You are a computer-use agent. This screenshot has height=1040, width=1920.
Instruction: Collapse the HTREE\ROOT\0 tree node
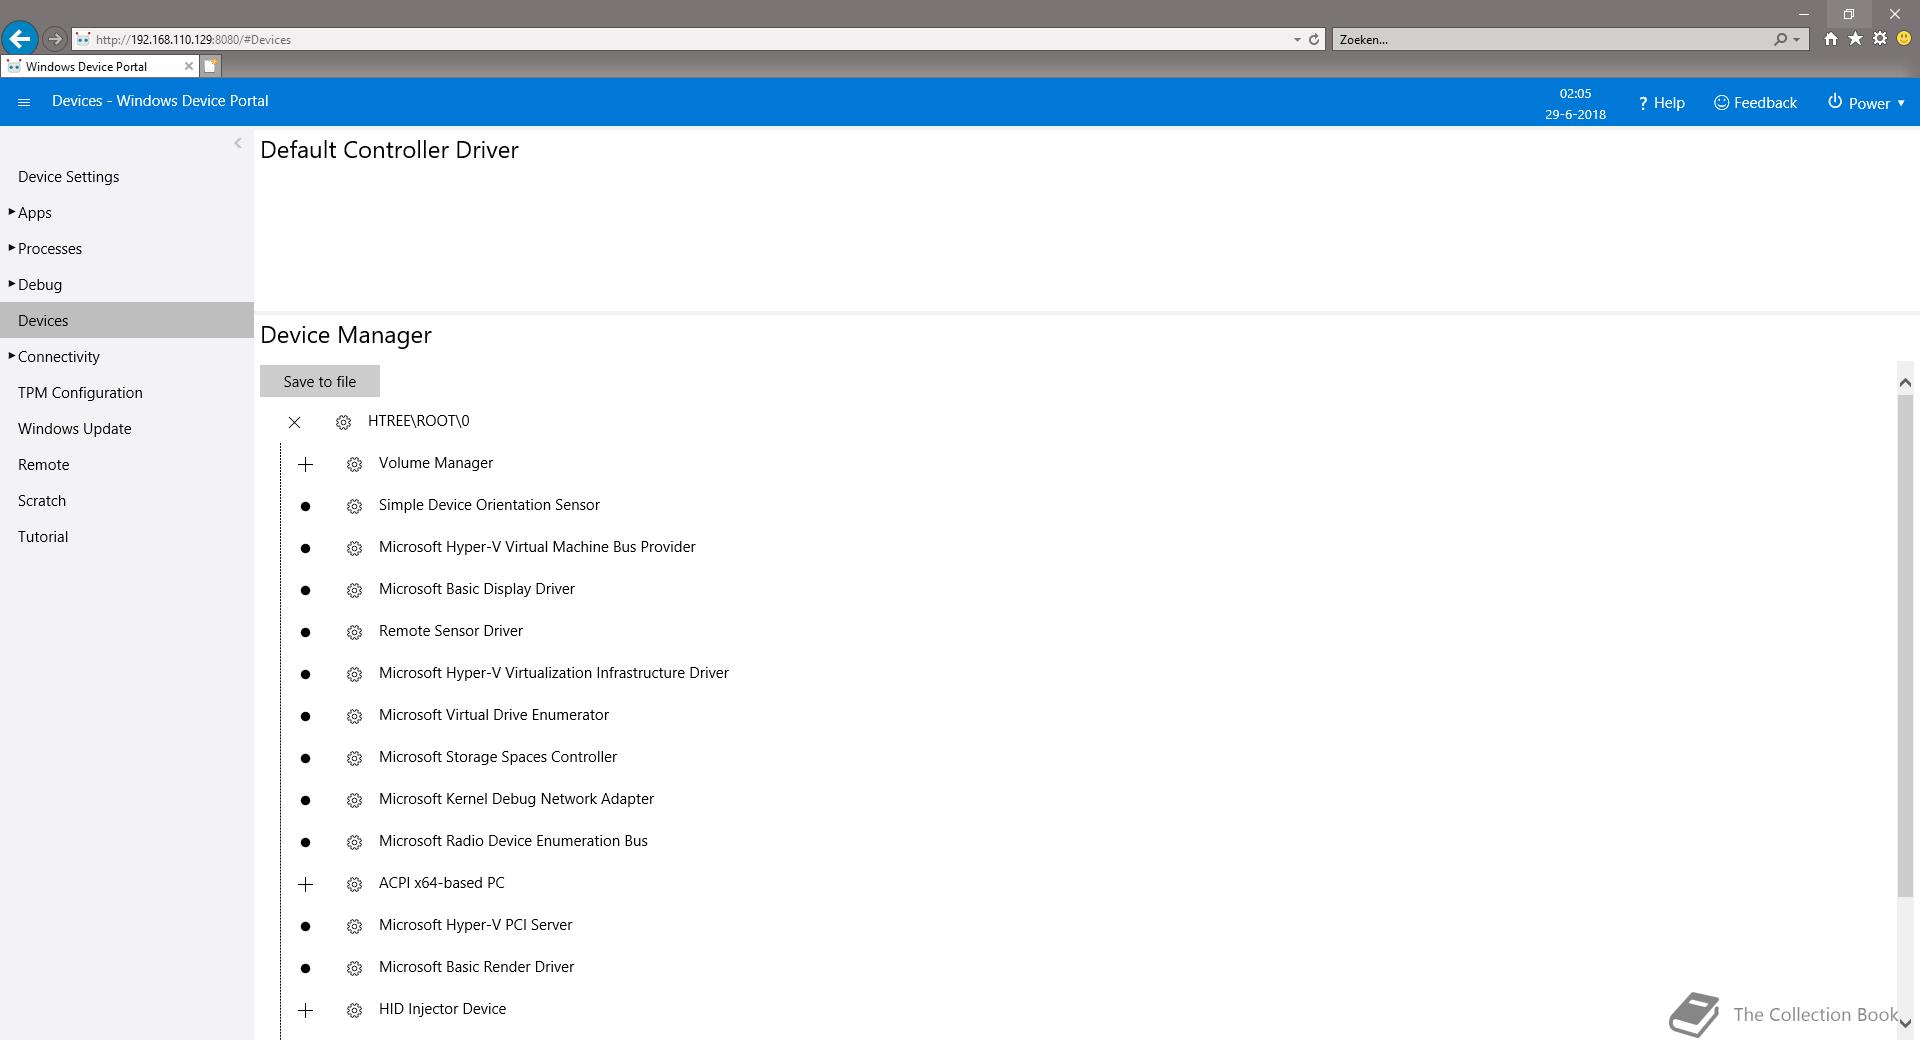(x=294, y=422)
